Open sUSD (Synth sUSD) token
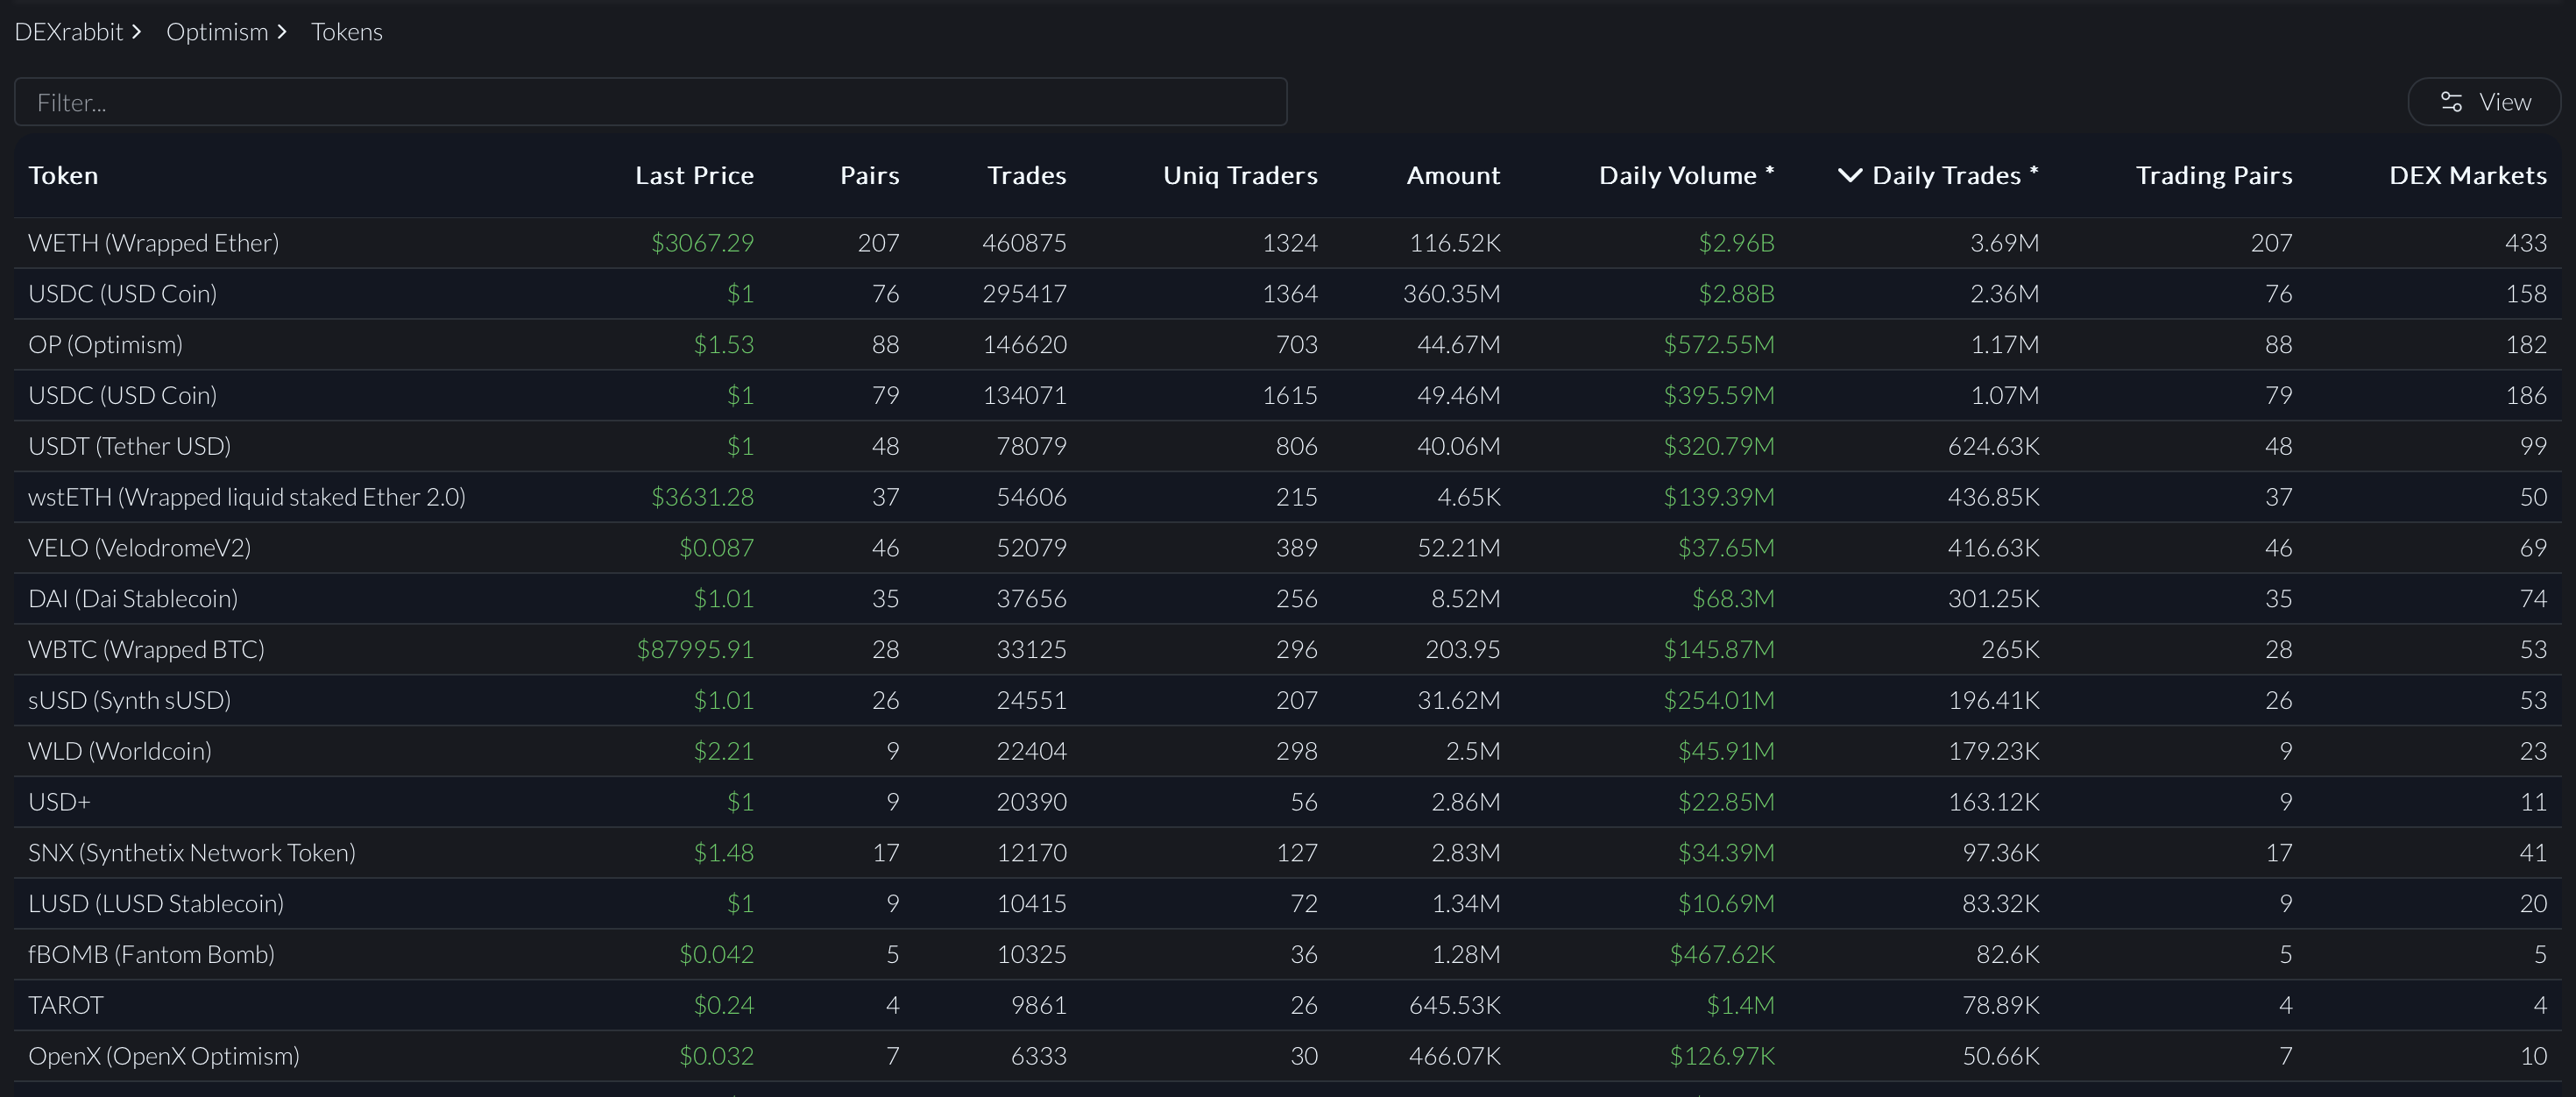The image size is (2576, 1097). point(129,700)
